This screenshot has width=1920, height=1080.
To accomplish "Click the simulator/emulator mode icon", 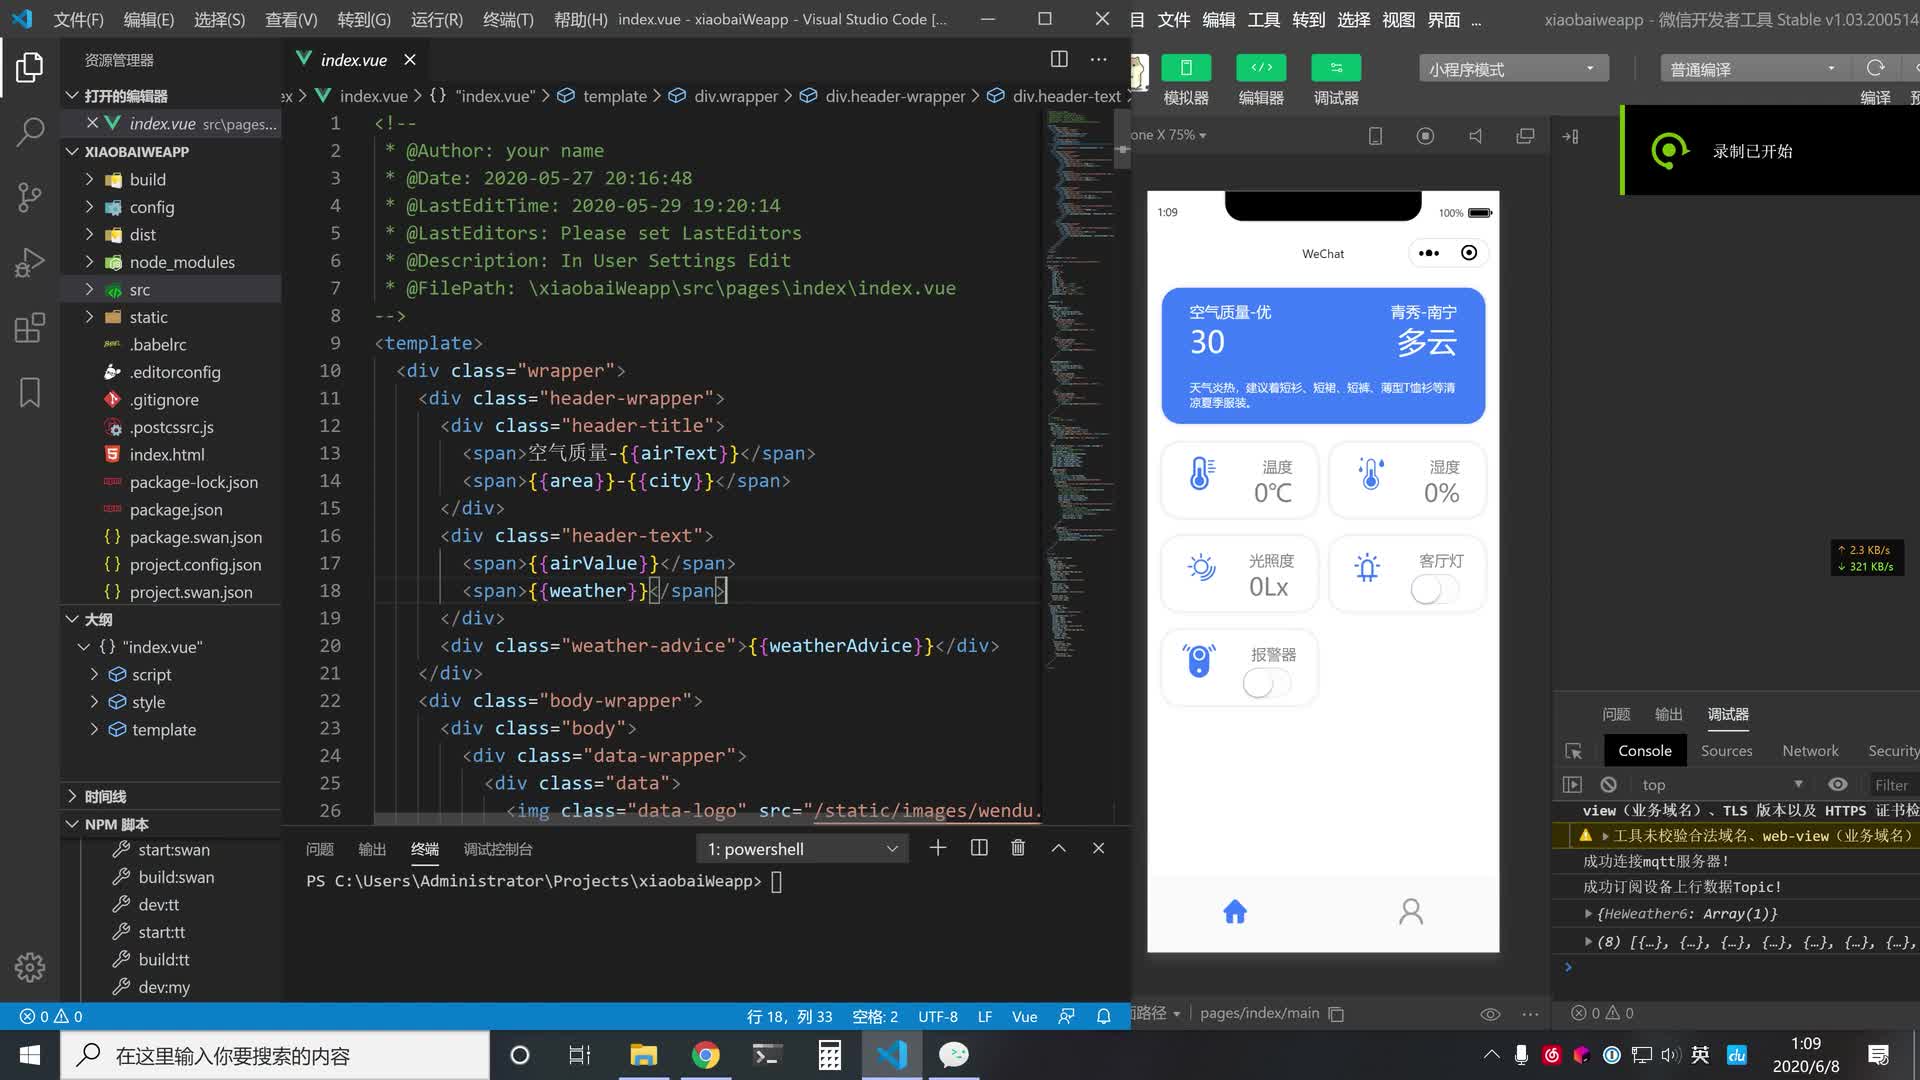I will tap(1185, 69).
